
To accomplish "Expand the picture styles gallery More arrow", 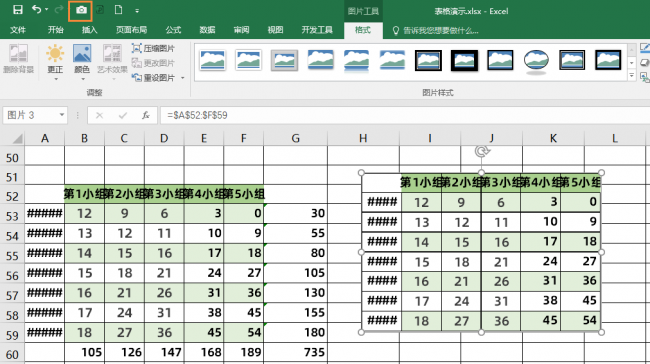I will click(632, 76).
